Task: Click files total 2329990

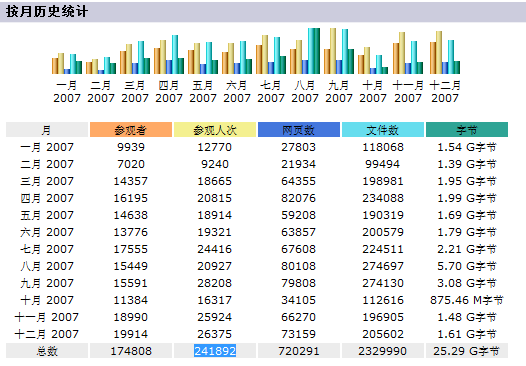Action: [x=383, y=351]
